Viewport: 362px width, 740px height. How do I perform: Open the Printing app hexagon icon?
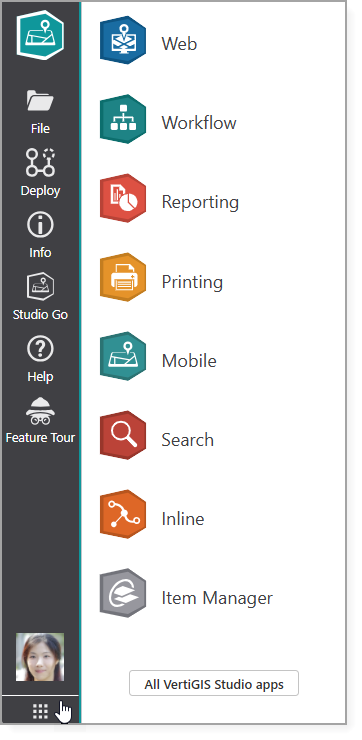click(x=123, y=277)
